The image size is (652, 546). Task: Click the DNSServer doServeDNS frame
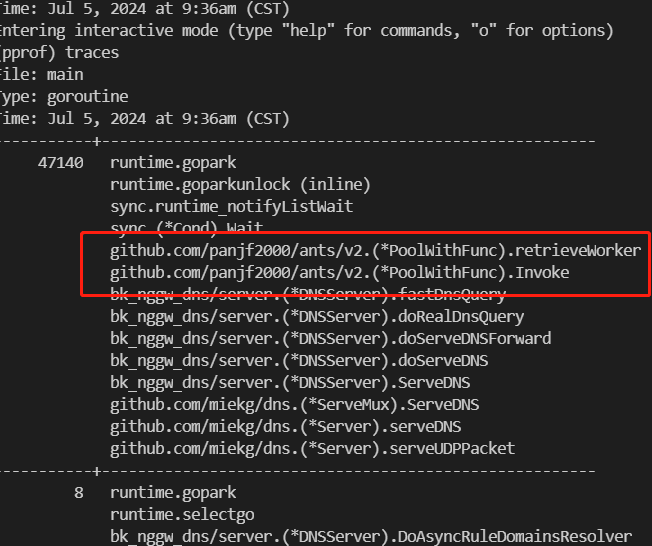[x=299, y=361]
